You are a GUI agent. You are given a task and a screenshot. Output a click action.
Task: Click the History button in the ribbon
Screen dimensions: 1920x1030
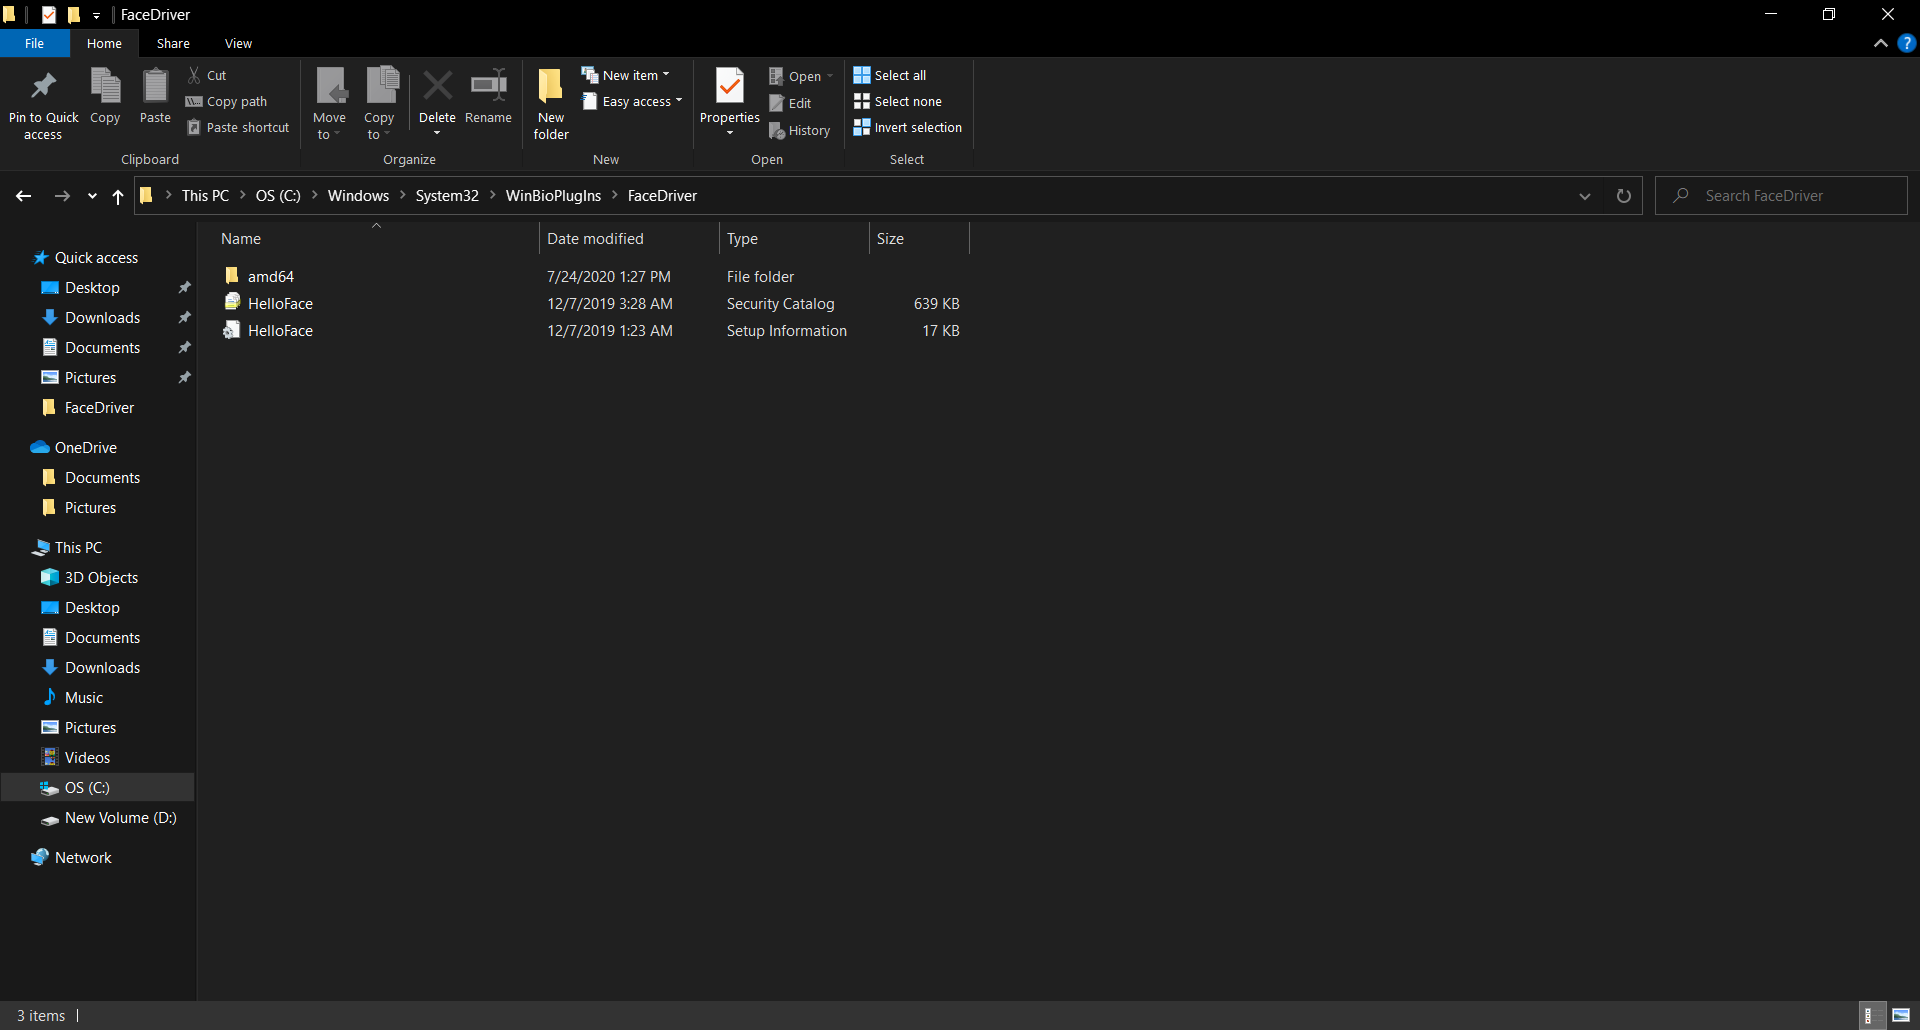coord(799,130)
